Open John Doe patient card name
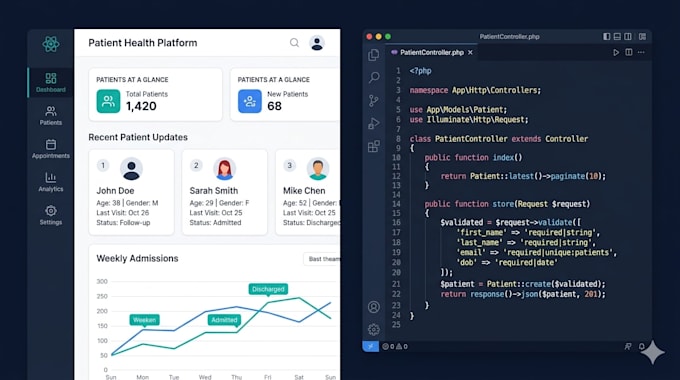This screenshot has height=380, width=680. 115,190
